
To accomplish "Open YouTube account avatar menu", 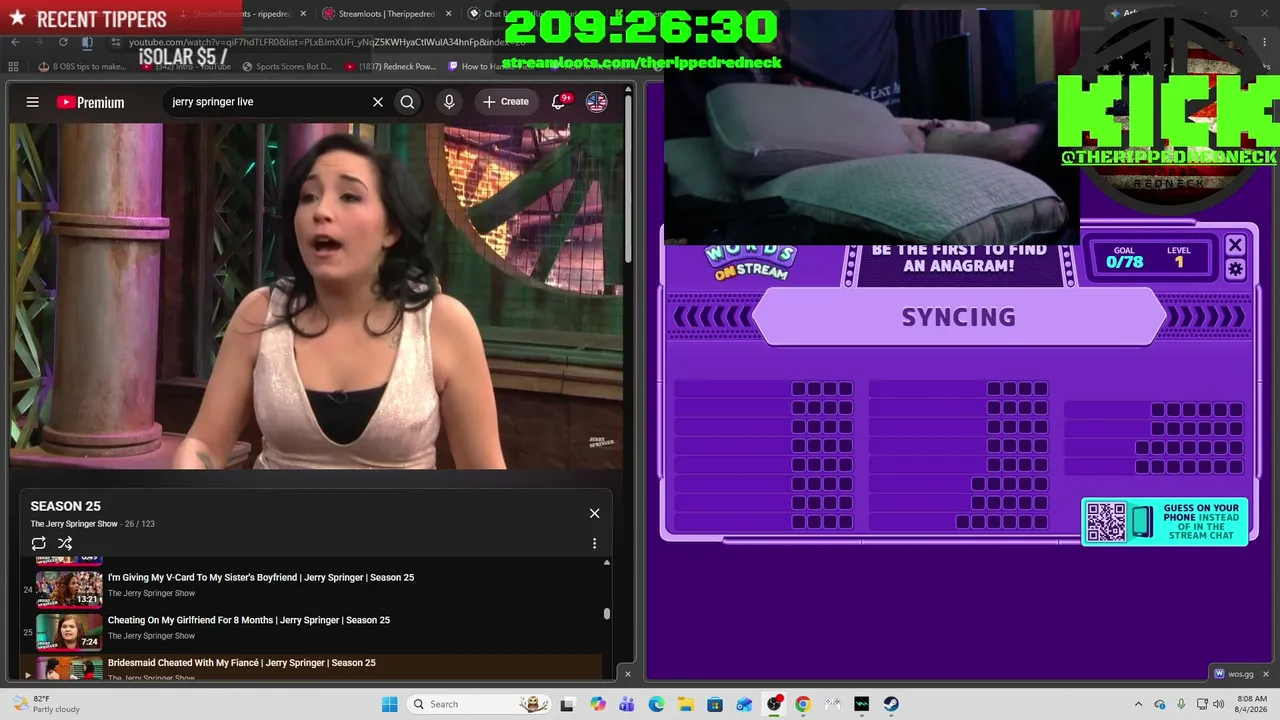I will 596,102.
